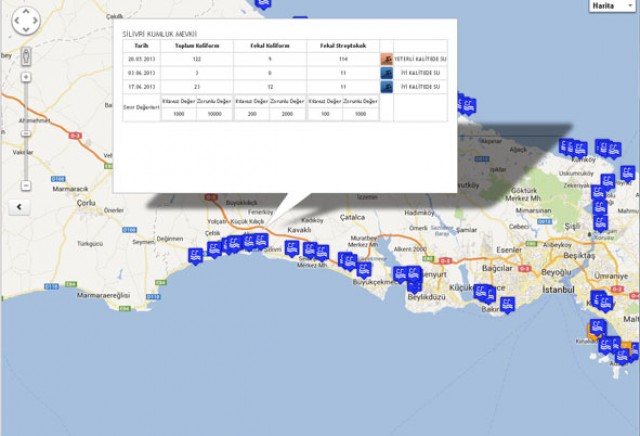Select the beach marker right of Bakırköy label
The image size is (640, 436).
coord(507,305)
